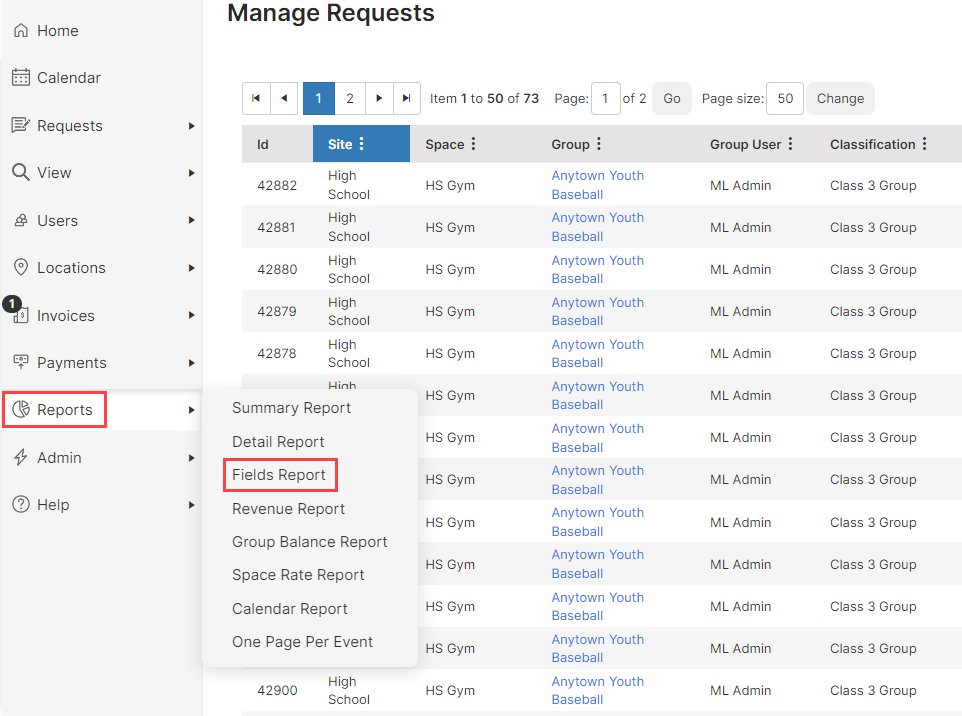Open the Fields Report
Screen dimensions: 962x716
[x=279, y=475]
